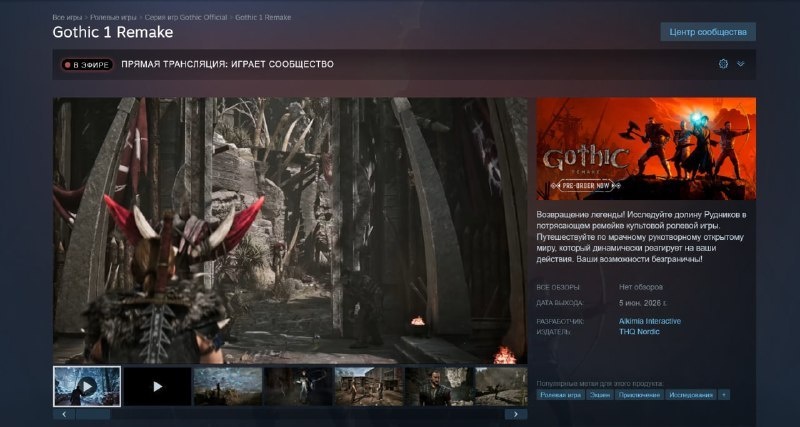
Task: Select the sixth bearded man screenshot thumbnail
Action: 439,386
